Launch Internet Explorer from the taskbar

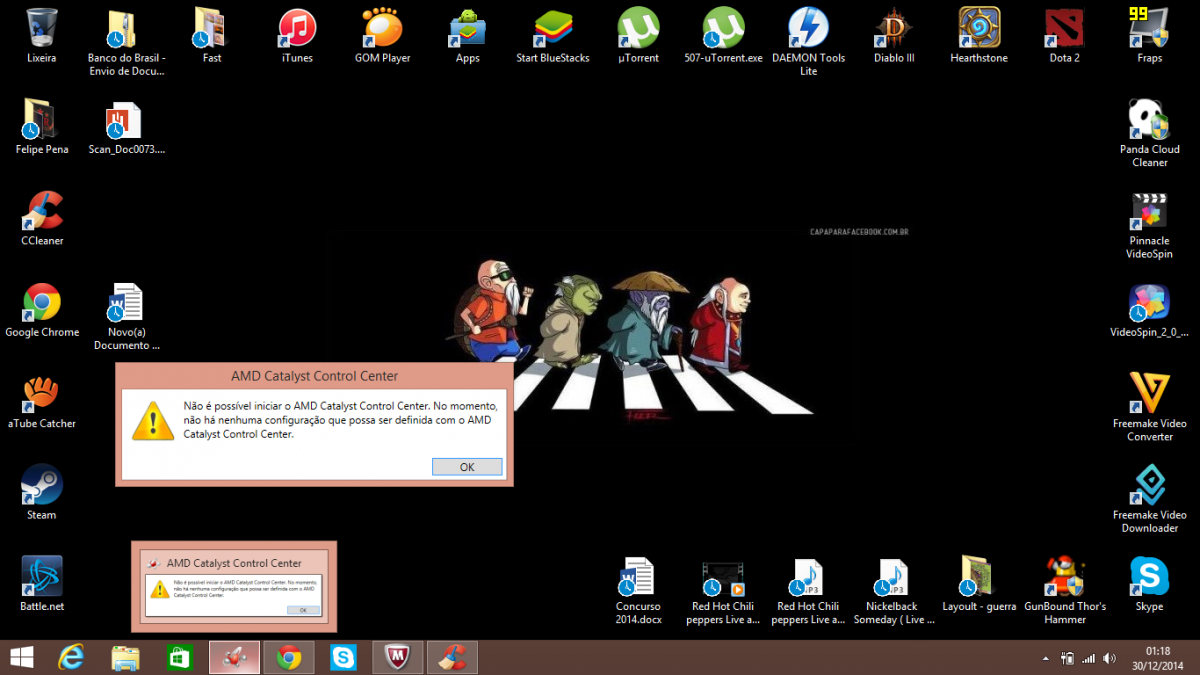point(71,657)
